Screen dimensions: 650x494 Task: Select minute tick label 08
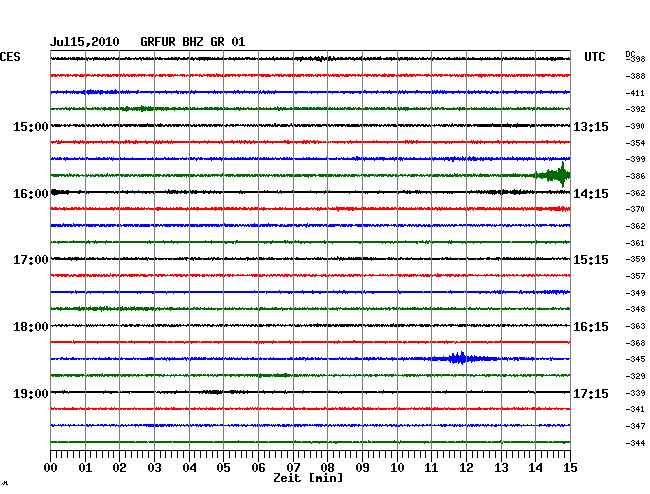327,467
